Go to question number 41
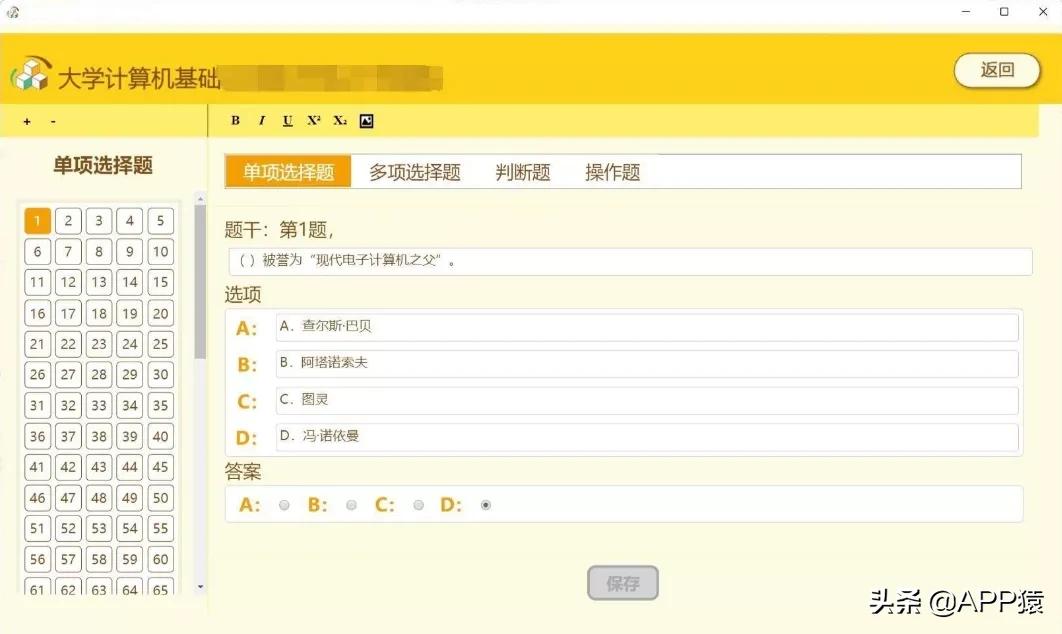 [37, 467]
